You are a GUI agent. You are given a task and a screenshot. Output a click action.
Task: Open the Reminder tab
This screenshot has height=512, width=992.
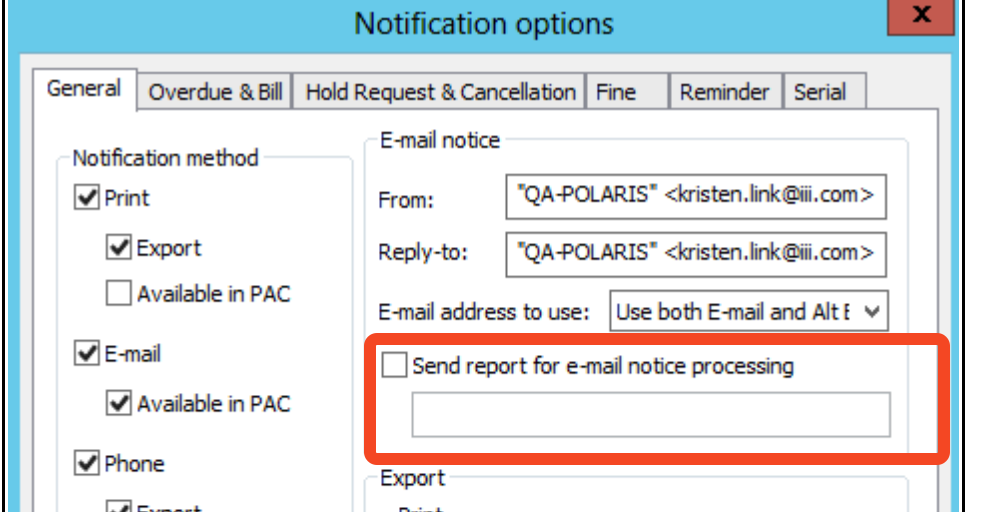point(724,93)
